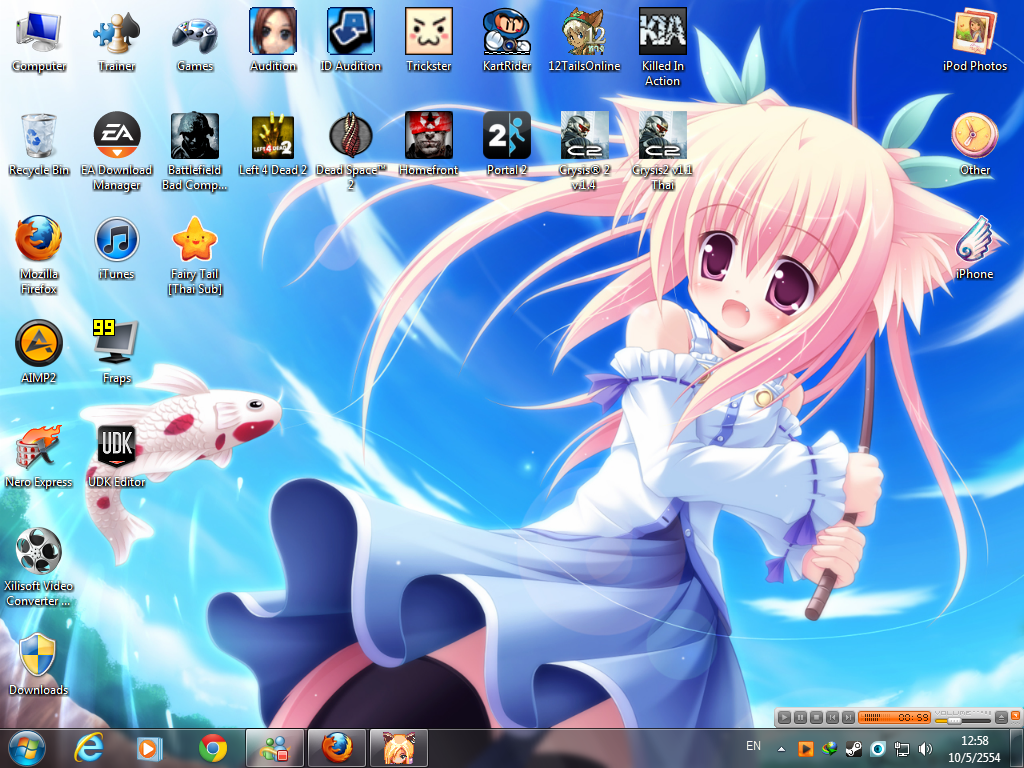Image resolution: width=1024 pixels, height=768 pixels.
Task: Open the Windows Start menu orb
Action: [26, 748]
